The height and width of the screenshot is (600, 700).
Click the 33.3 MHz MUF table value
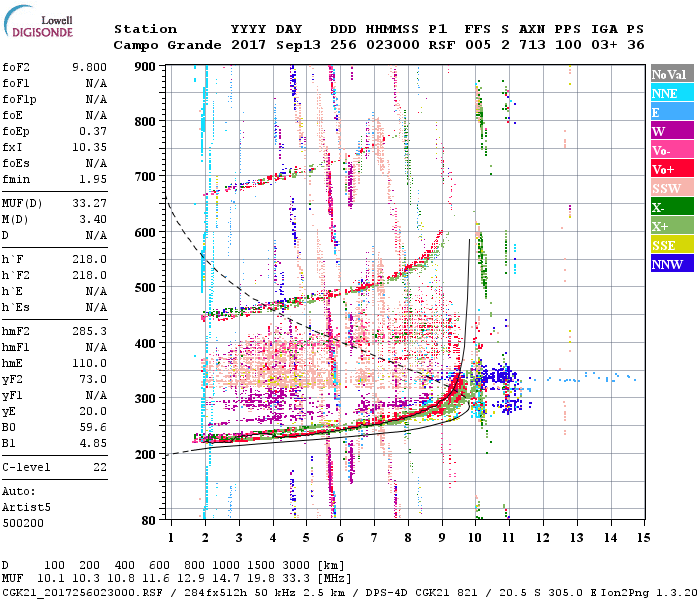pos(296,579)
